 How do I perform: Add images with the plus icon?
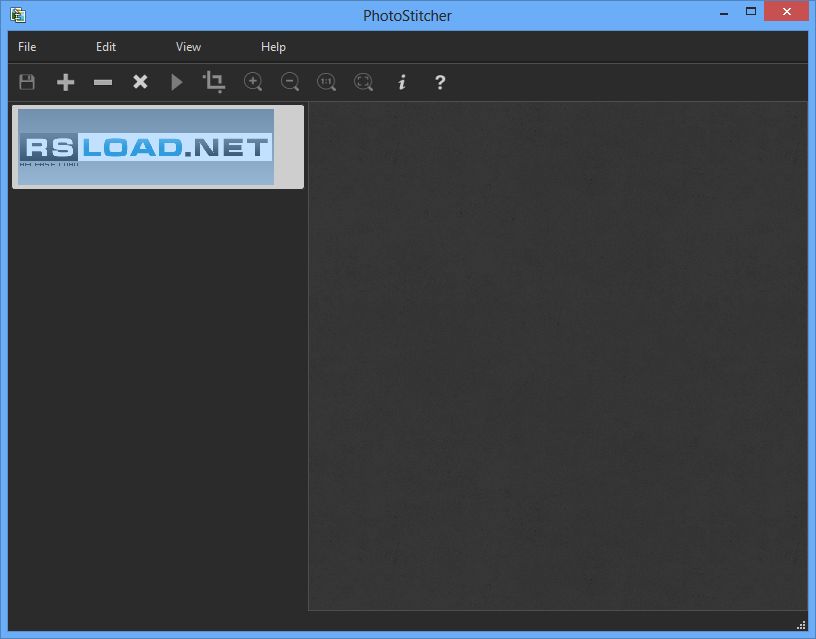[65, 82]
